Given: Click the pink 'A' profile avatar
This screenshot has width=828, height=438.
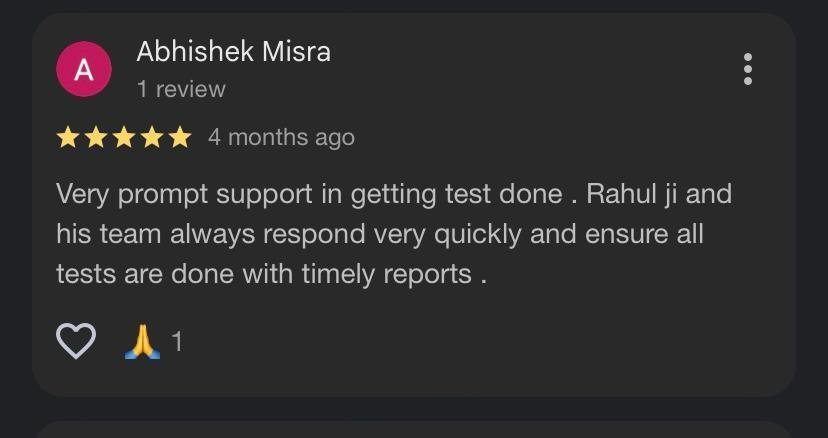Looking at the screenshot, I should (x=83, y=69).
